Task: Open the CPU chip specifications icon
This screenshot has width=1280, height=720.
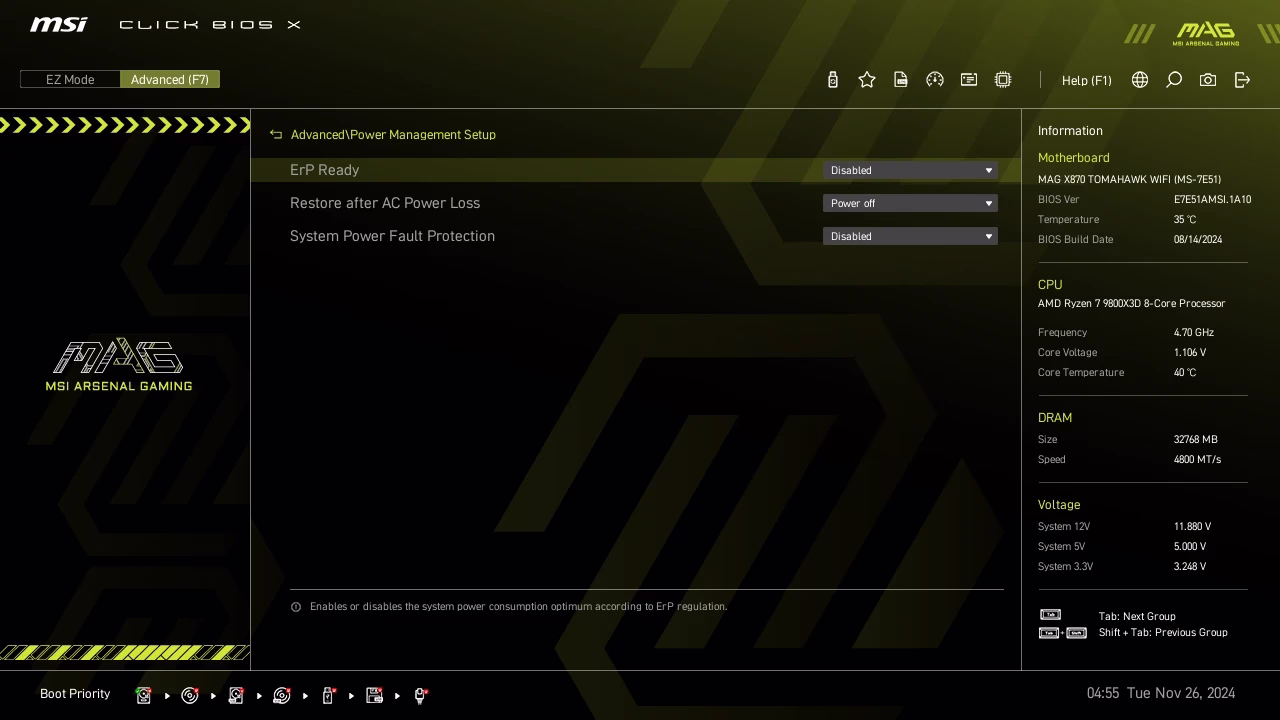Action: pos(1003,80)
